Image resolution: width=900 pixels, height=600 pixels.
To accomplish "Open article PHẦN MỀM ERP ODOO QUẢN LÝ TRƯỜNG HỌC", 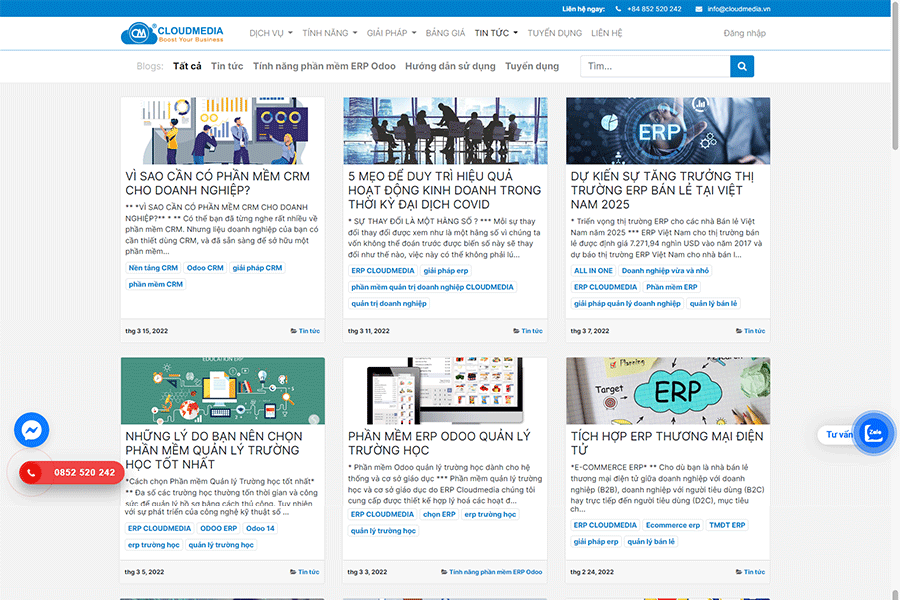I will coord(439,443).
